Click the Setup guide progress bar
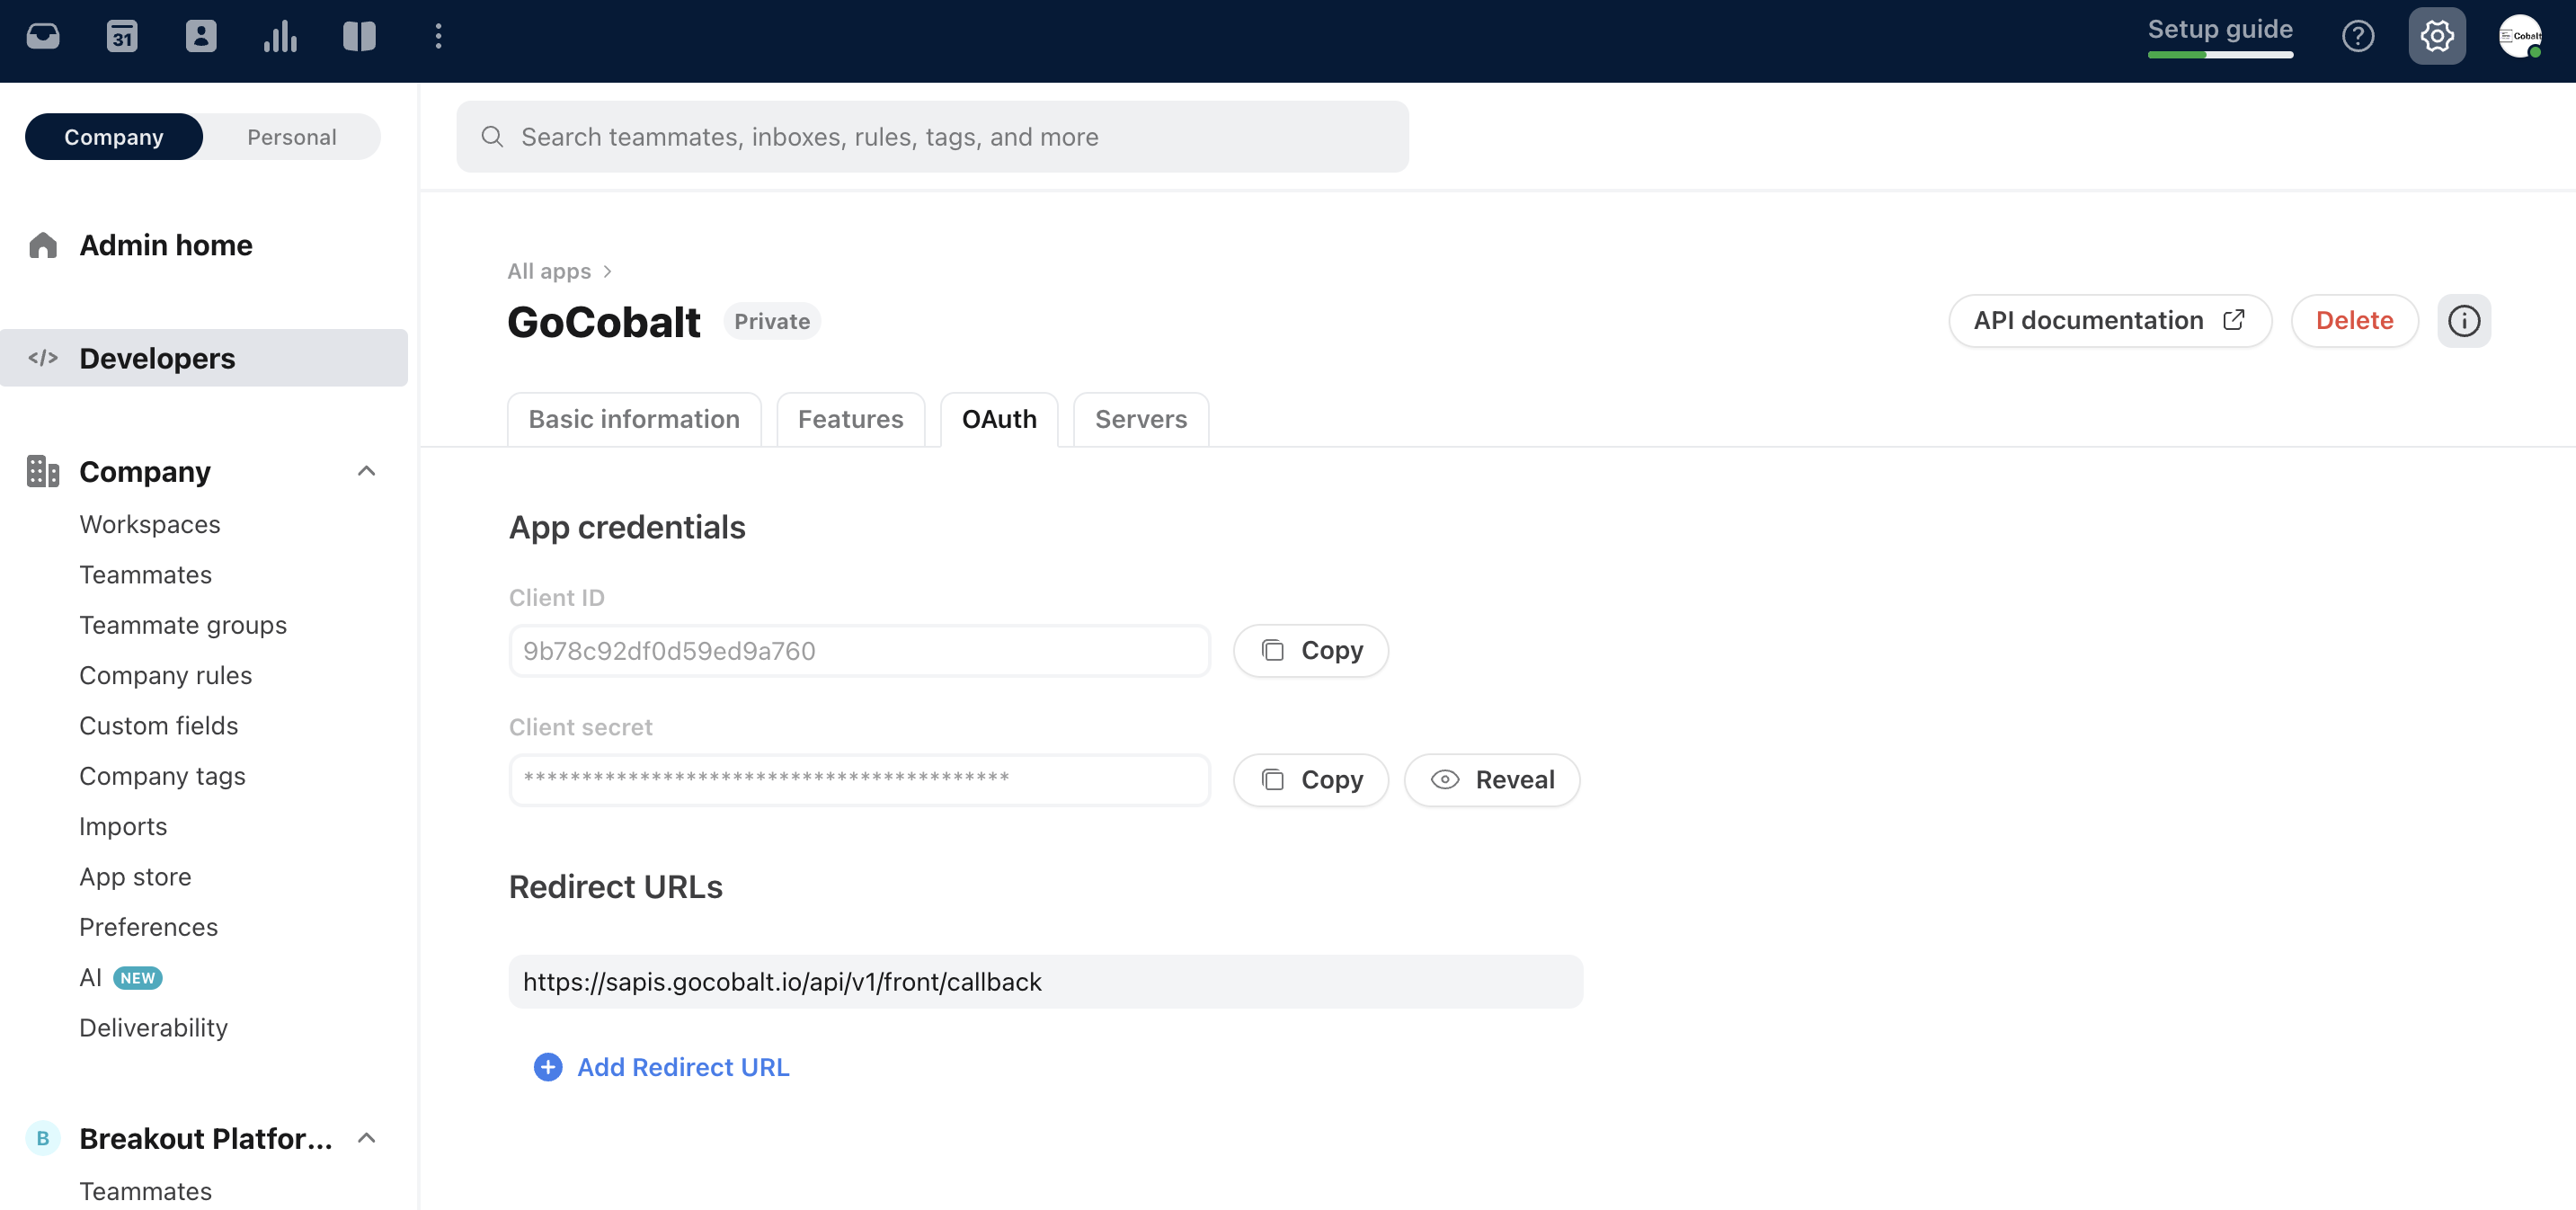This screenshot has height=1210, width=2576. 2219,54
